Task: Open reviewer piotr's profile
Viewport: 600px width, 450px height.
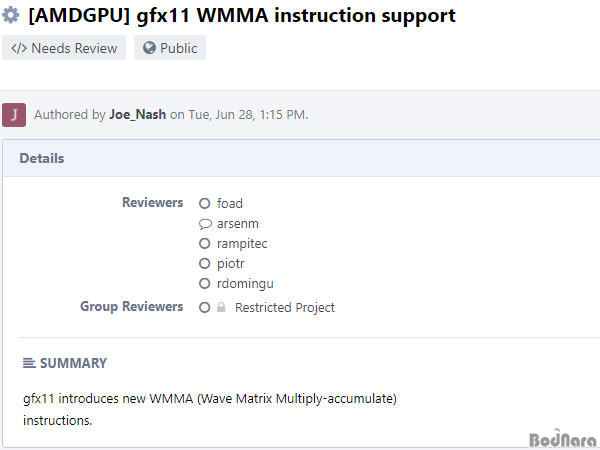Action: click(230, 264)
